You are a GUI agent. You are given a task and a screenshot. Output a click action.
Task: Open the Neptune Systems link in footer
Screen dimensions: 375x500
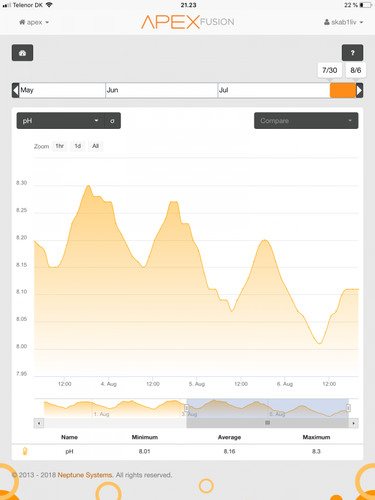(85, 475)
